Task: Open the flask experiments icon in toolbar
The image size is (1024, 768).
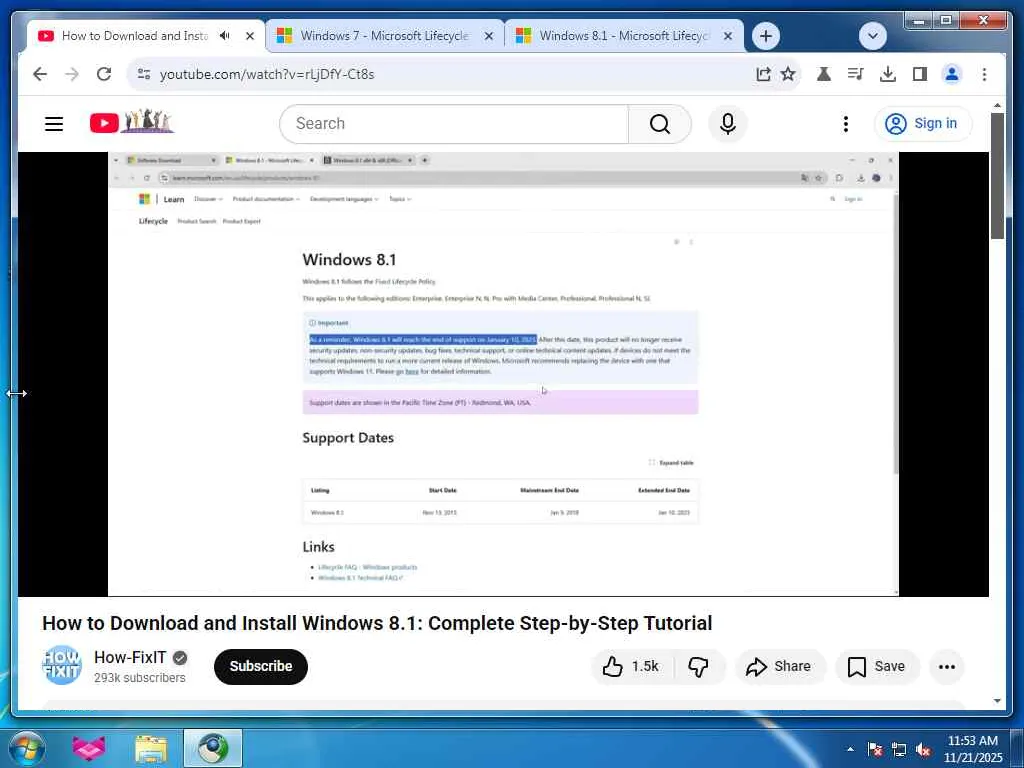Action: (824, 74)
